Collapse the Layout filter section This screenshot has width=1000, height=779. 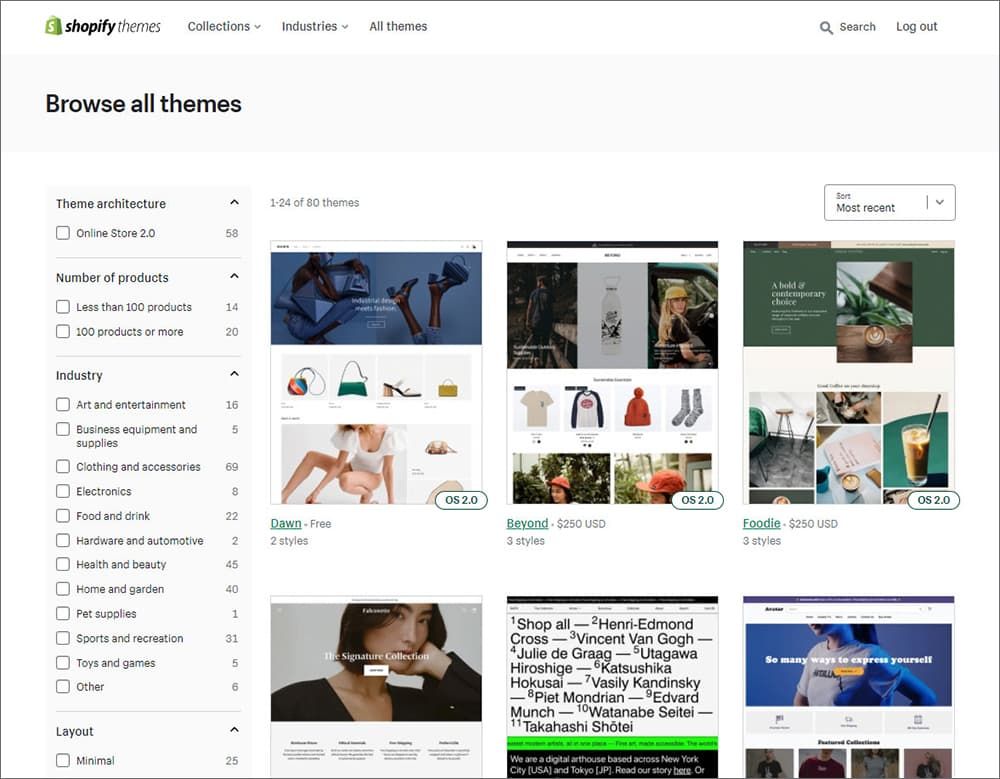click(234, 730)
